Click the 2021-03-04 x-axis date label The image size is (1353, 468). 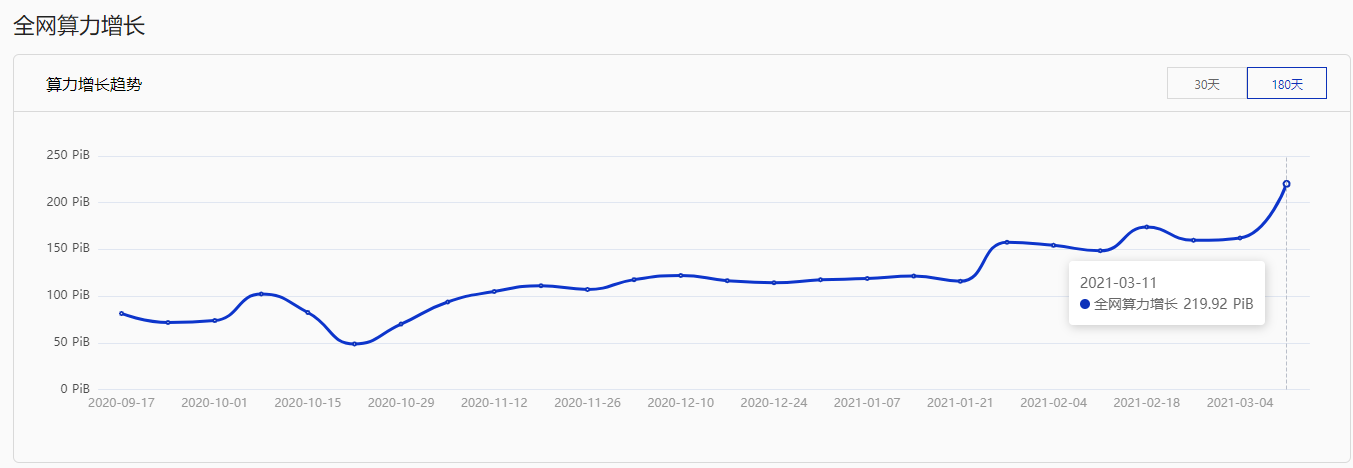[x=1240, y=403]
